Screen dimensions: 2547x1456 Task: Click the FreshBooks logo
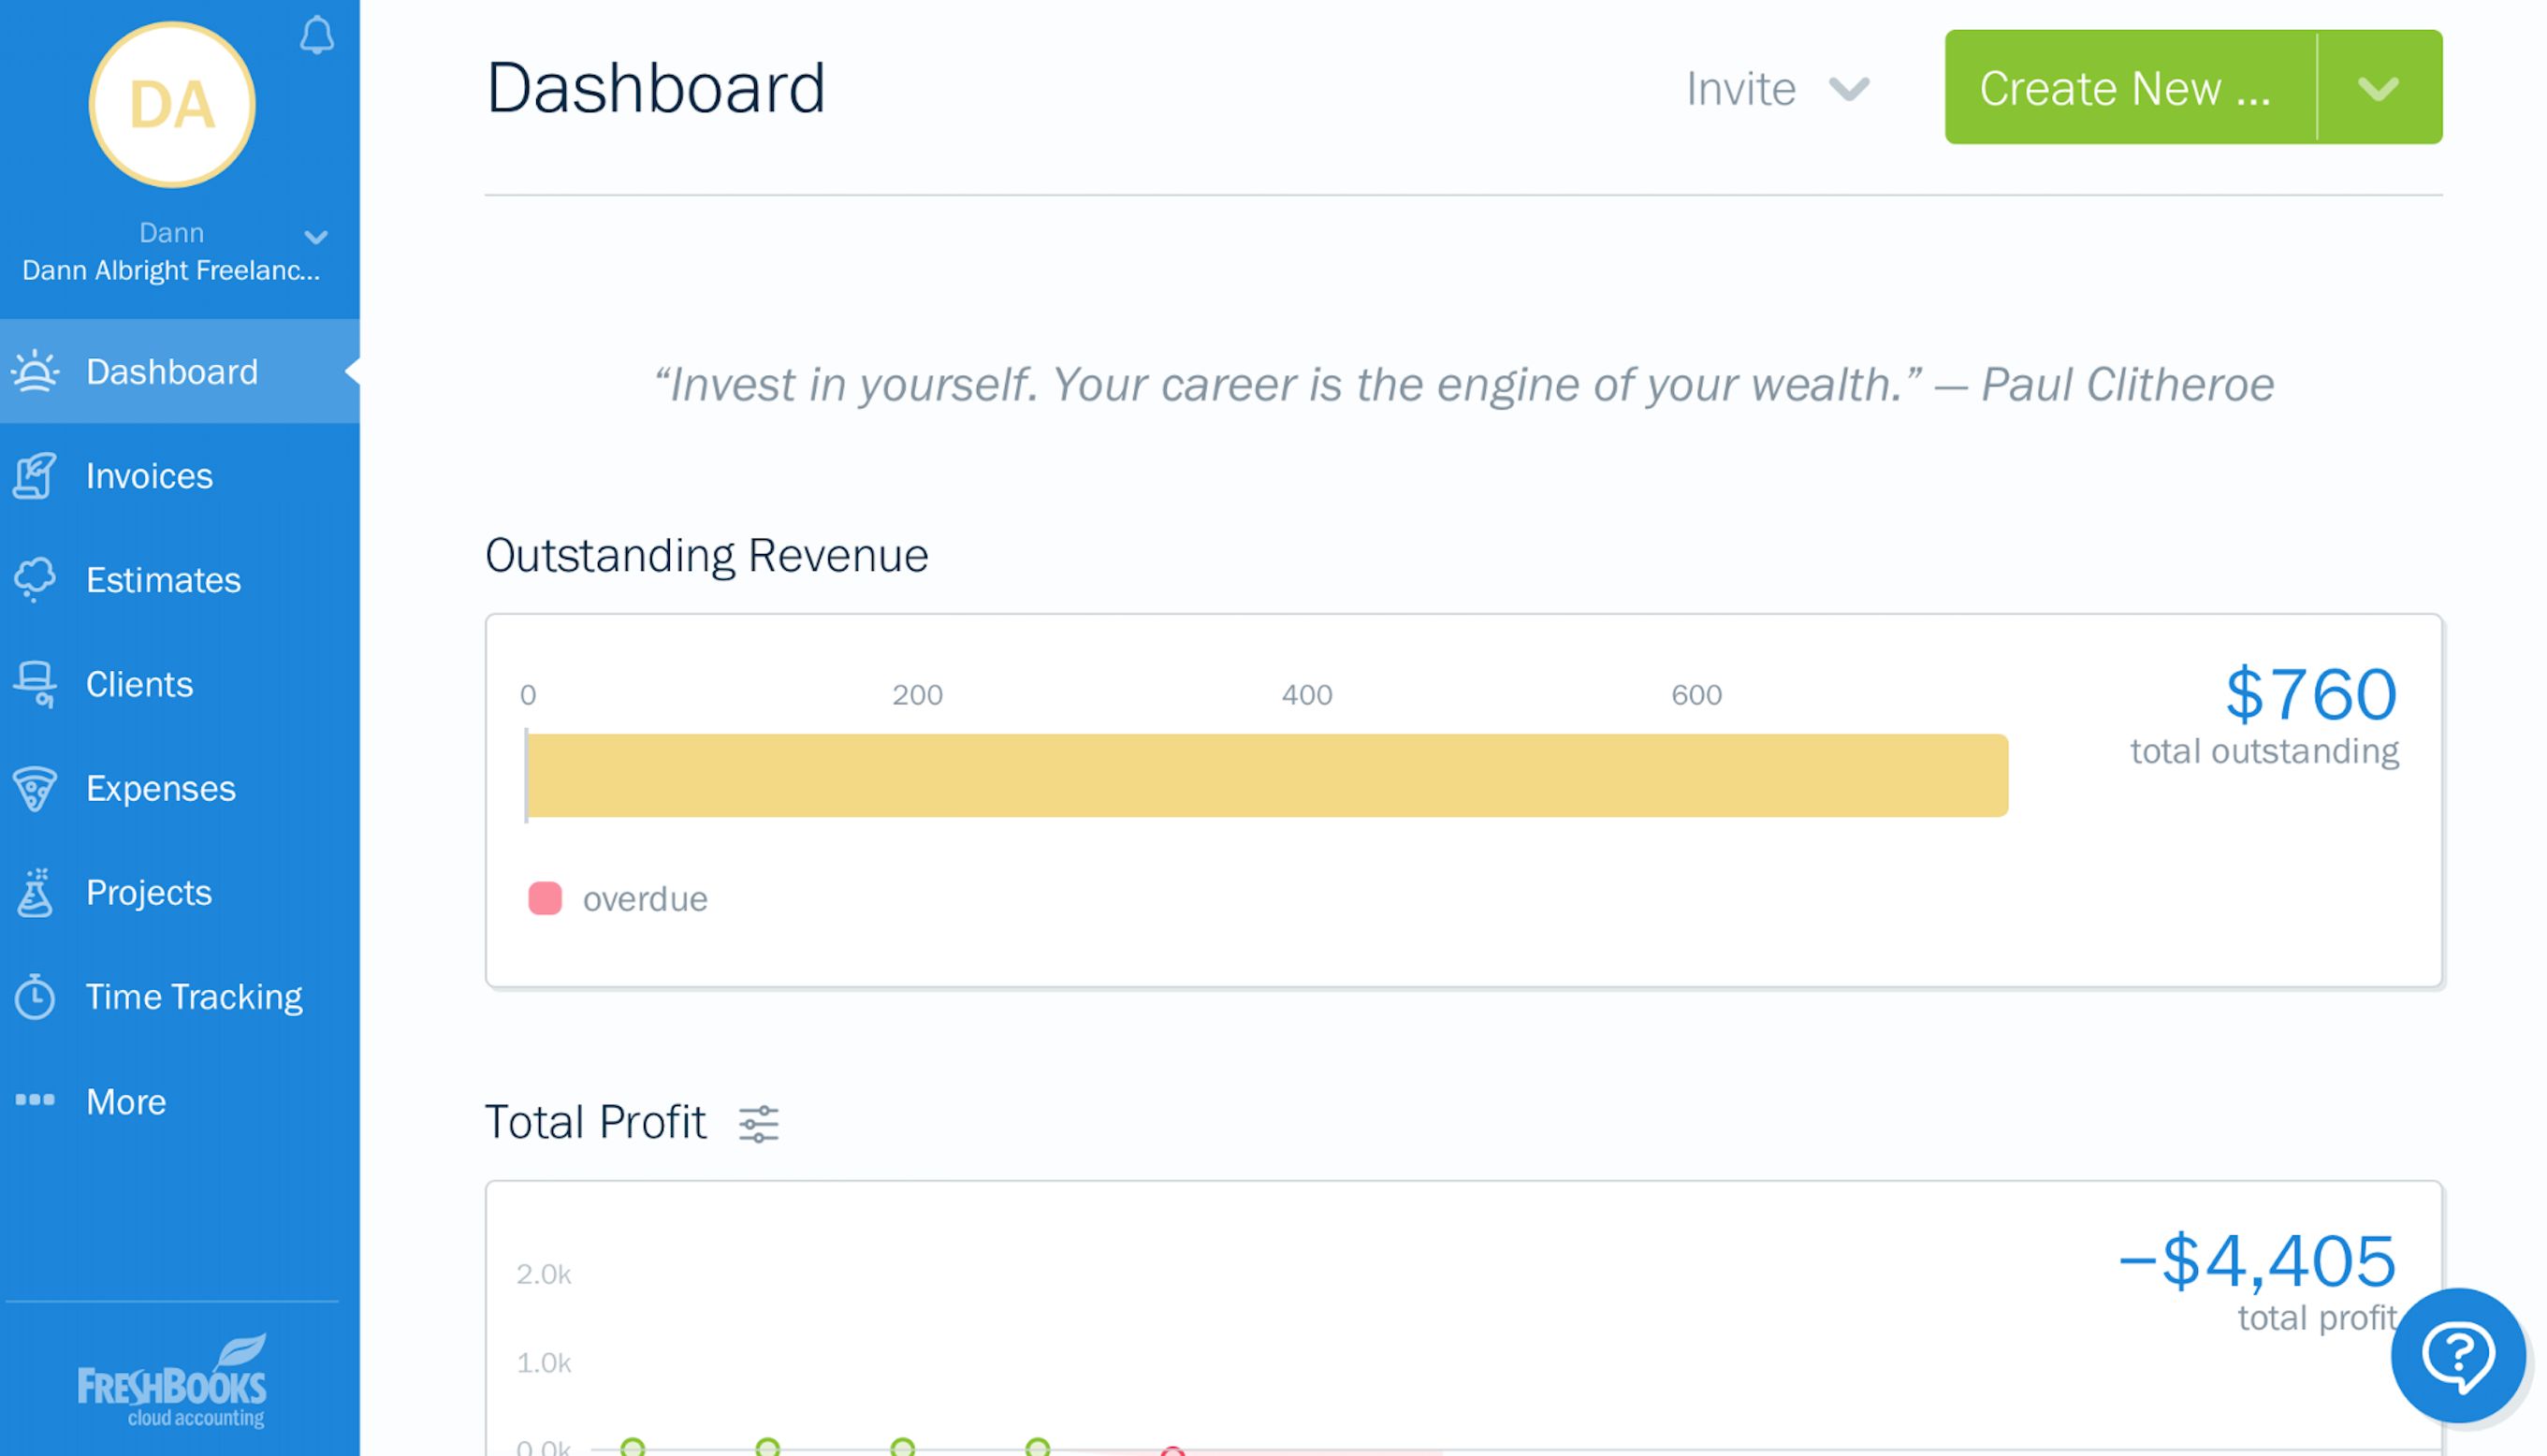[x=172, y=1383]
